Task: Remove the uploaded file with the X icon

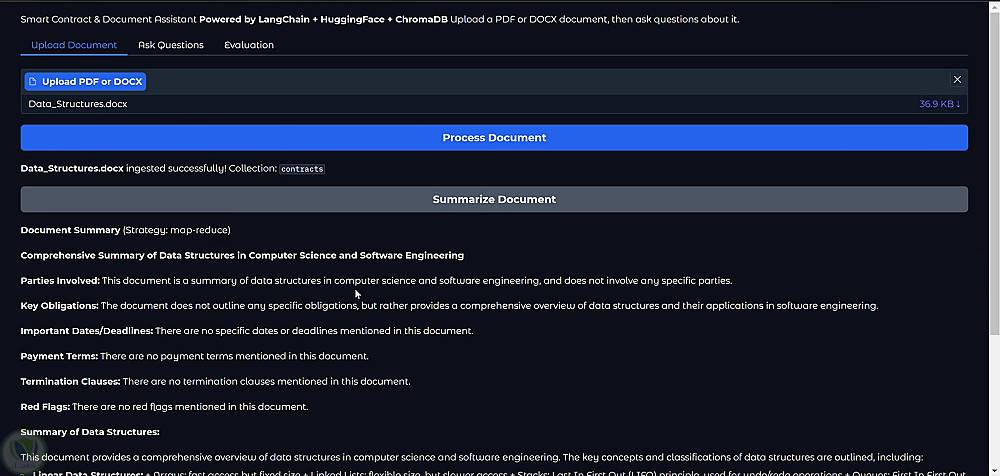Action: [x=957, y=80]
